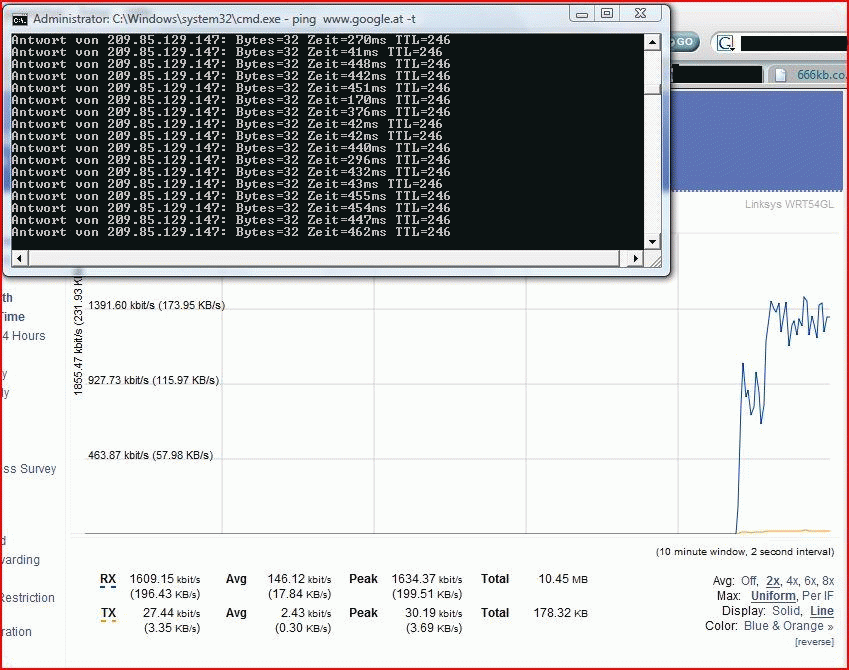
Task: Click the RX average value 146.12 kbit/s
Action: tap(299, 579)
